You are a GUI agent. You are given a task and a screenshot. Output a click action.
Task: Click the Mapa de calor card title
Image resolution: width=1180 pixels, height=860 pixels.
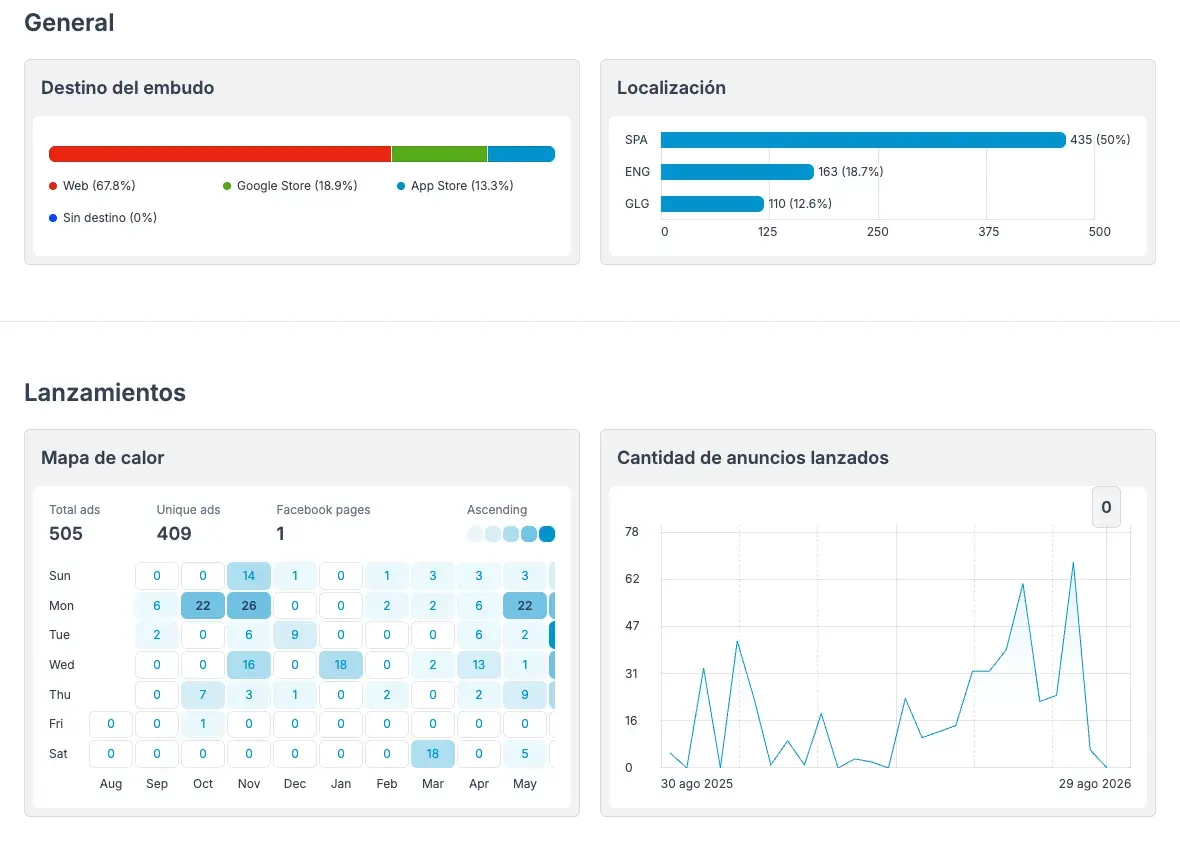[102, 458]
